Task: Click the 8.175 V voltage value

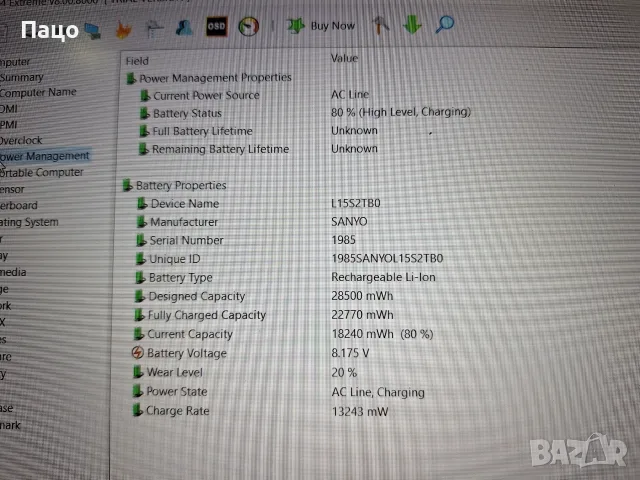Action: 351,353
